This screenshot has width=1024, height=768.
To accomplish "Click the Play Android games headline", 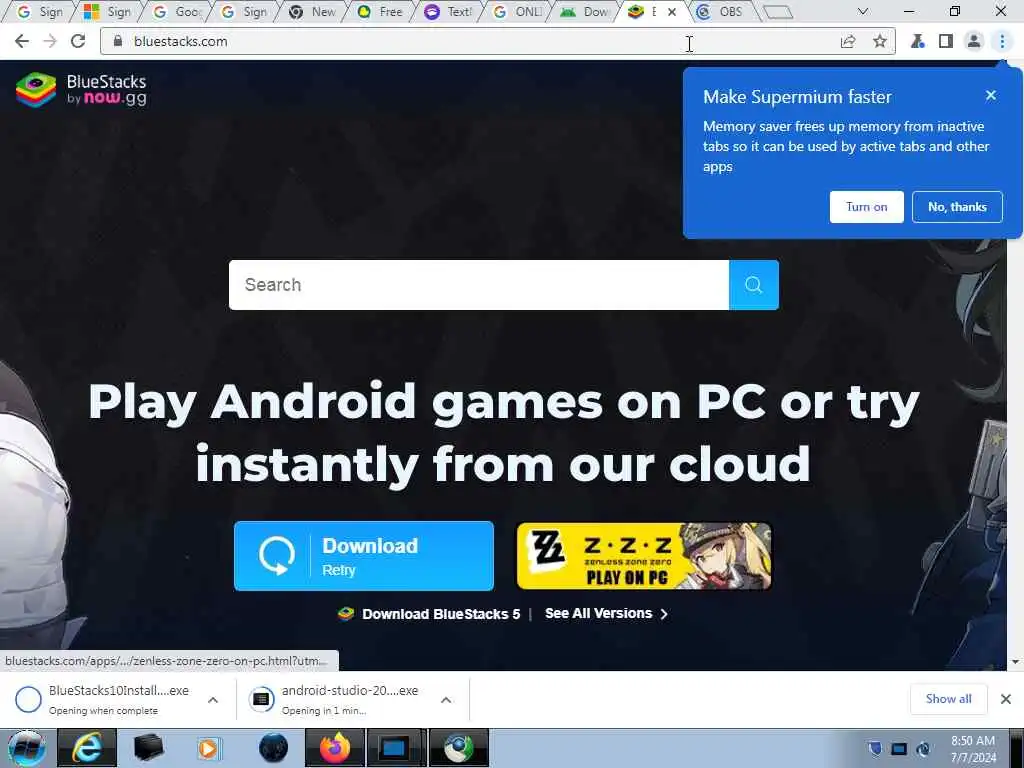I will point(504,432).
